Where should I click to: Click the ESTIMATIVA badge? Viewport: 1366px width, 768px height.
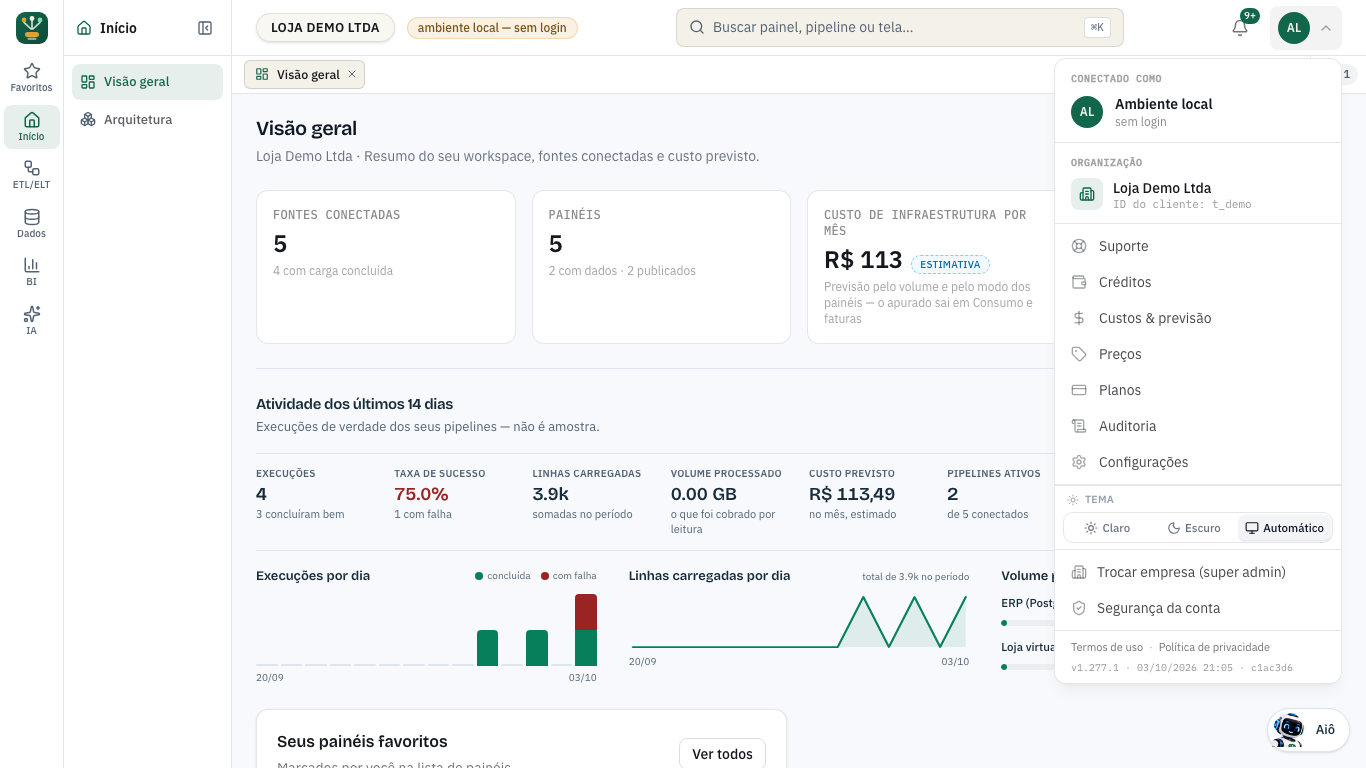[x=950, y=264]
